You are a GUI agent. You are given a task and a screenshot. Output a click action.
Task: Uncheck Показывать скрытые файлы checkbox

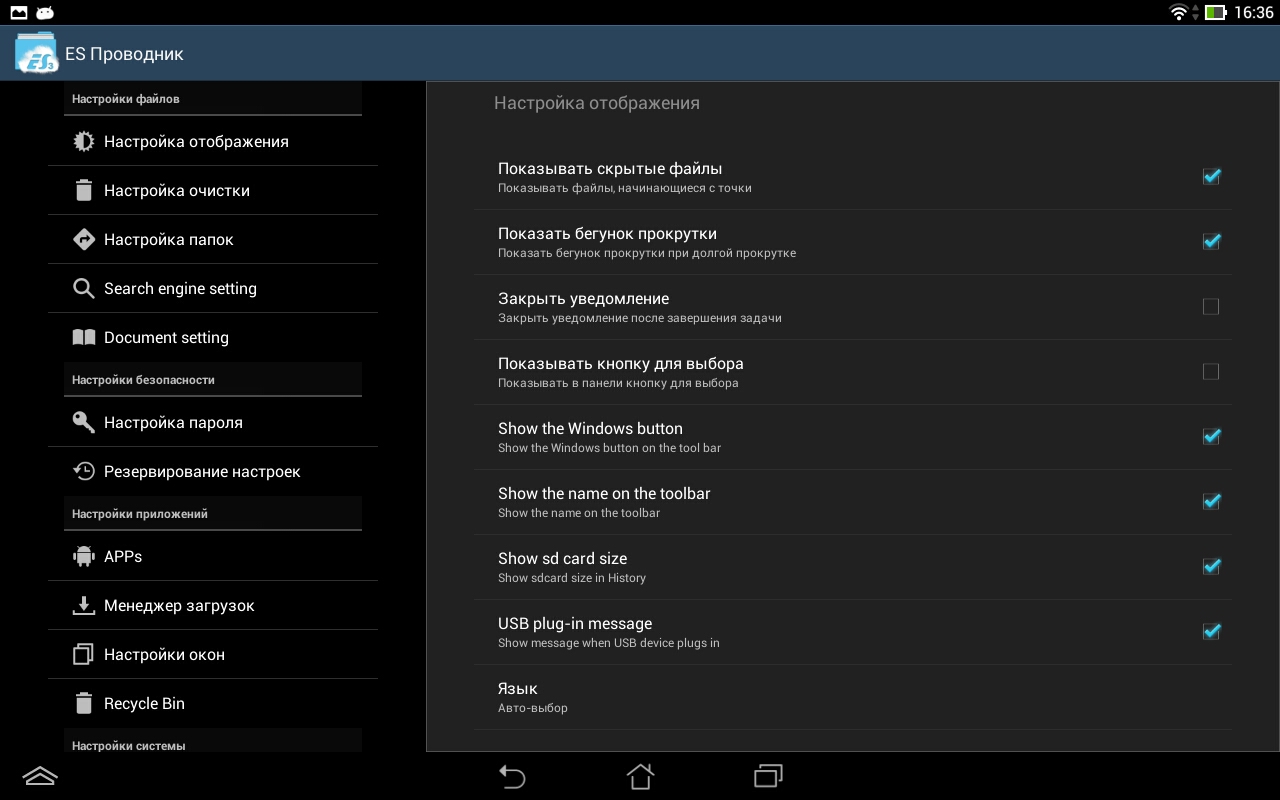(x=1211, y=177)
